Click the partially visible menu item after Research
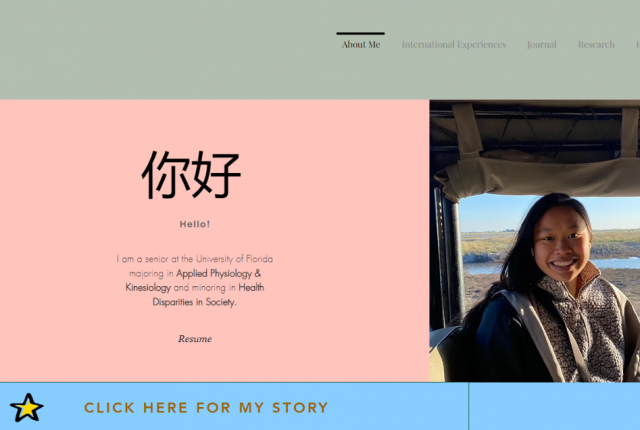 [x=638, y=44]
